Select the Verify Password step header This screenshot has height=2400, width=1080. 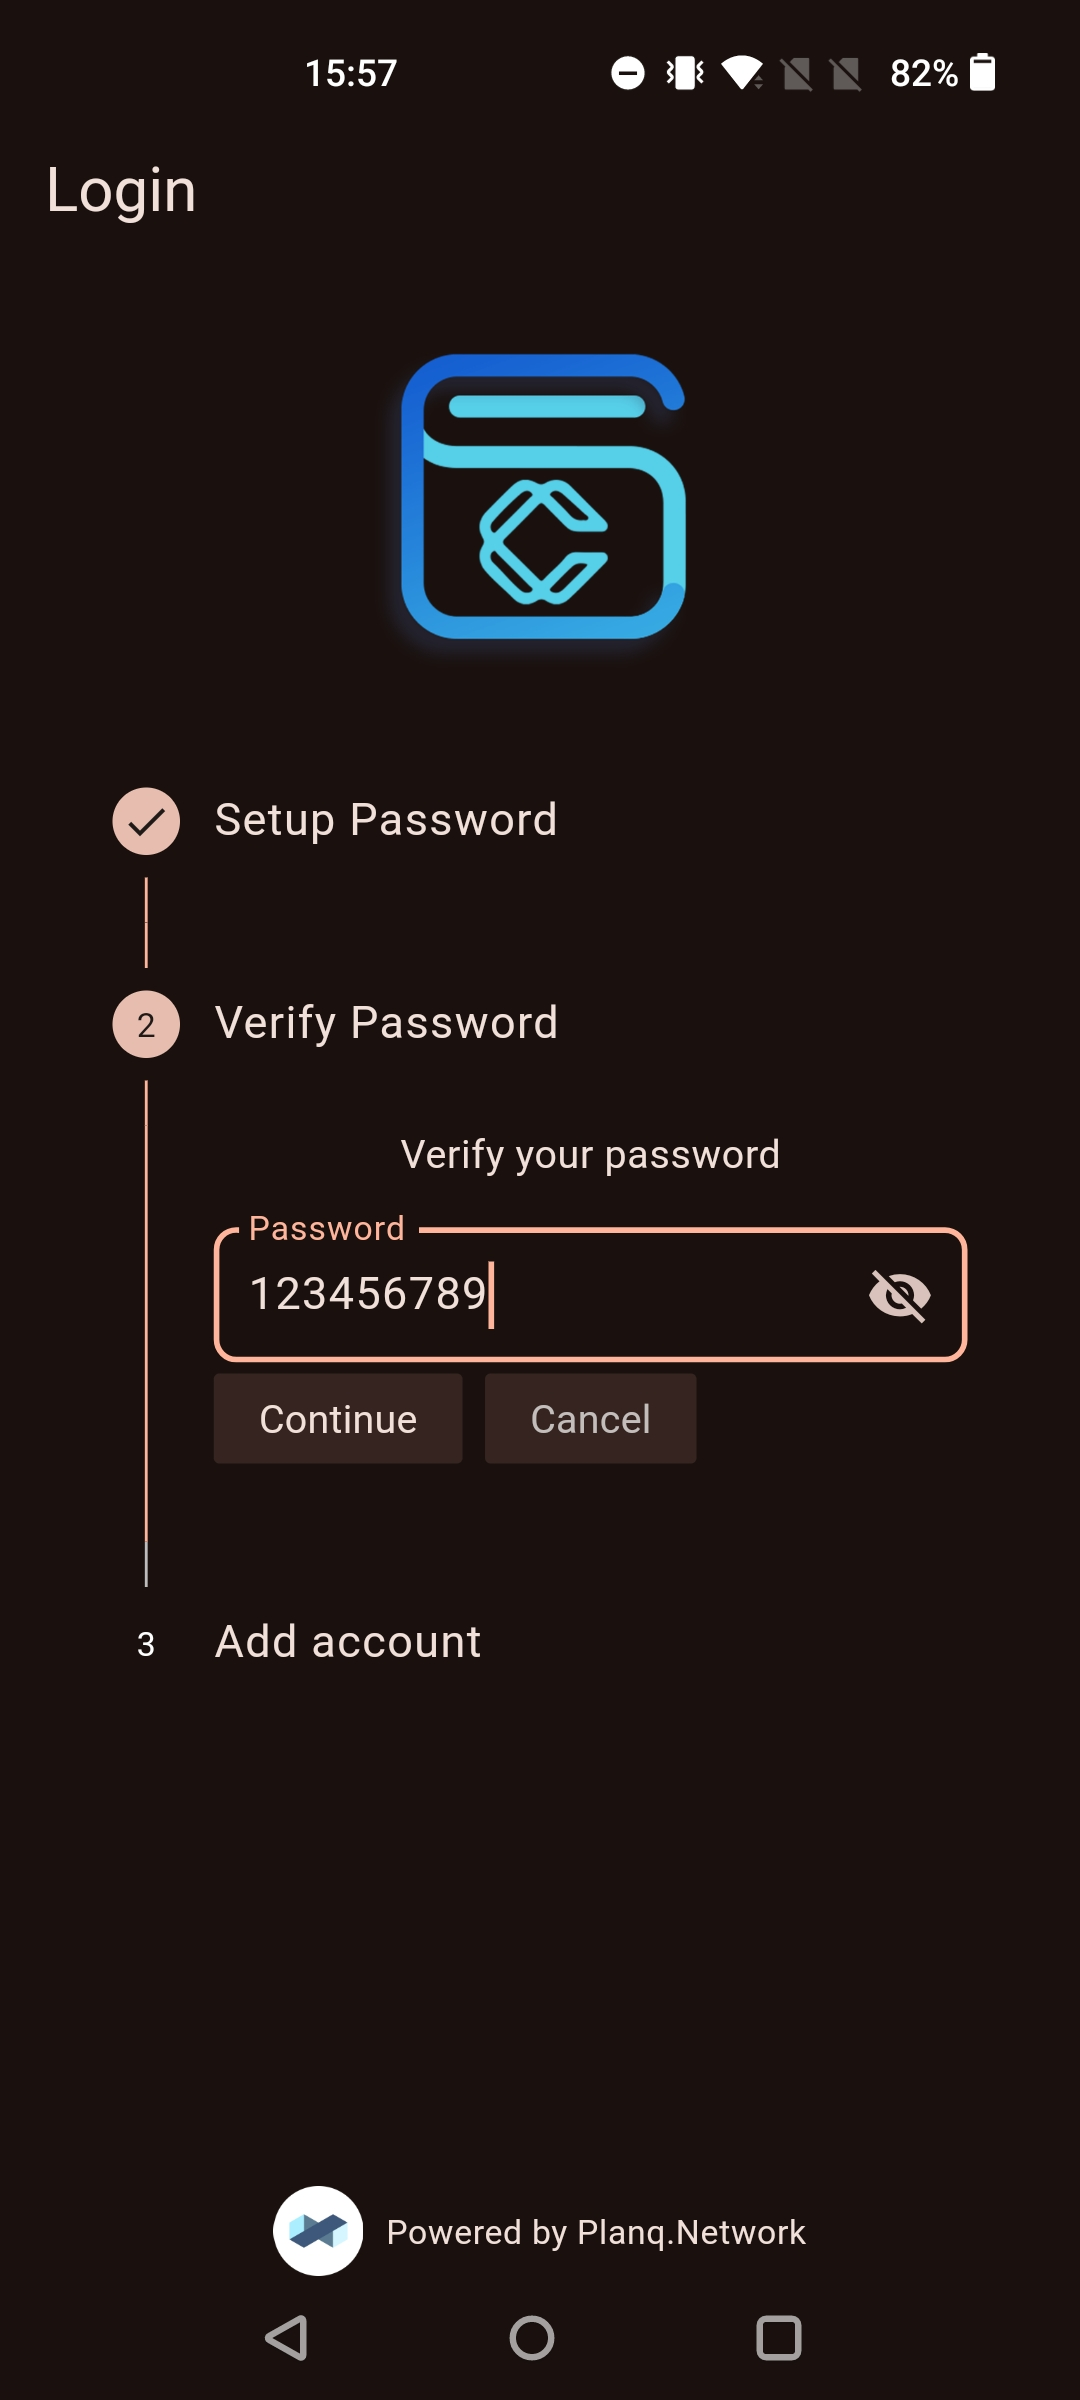click(x=386, y=1023)
